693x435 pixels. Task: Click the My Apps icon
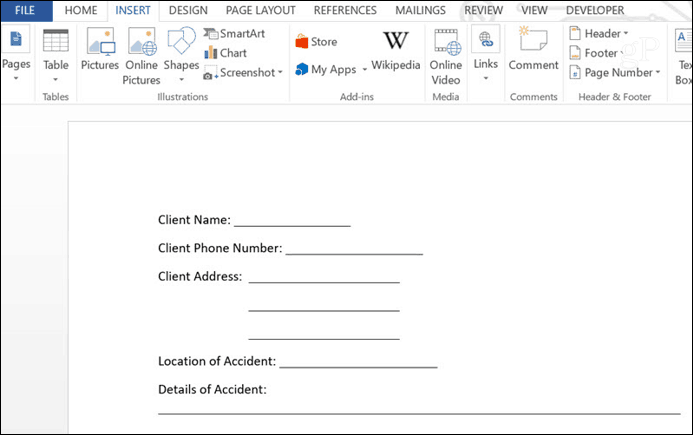click(301, 69)
